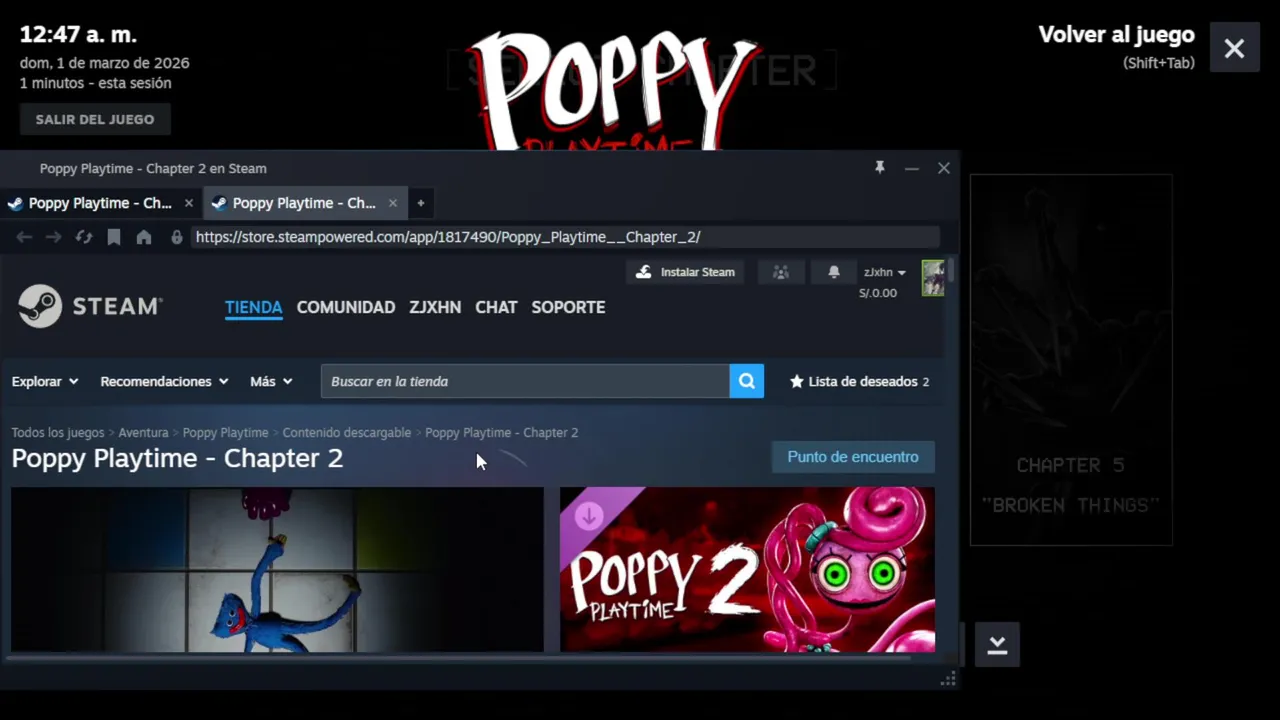Expand the zJxhn account dropdown
Screen dimensions: 1280x720
pyautogui.click(x=885, y=272)
